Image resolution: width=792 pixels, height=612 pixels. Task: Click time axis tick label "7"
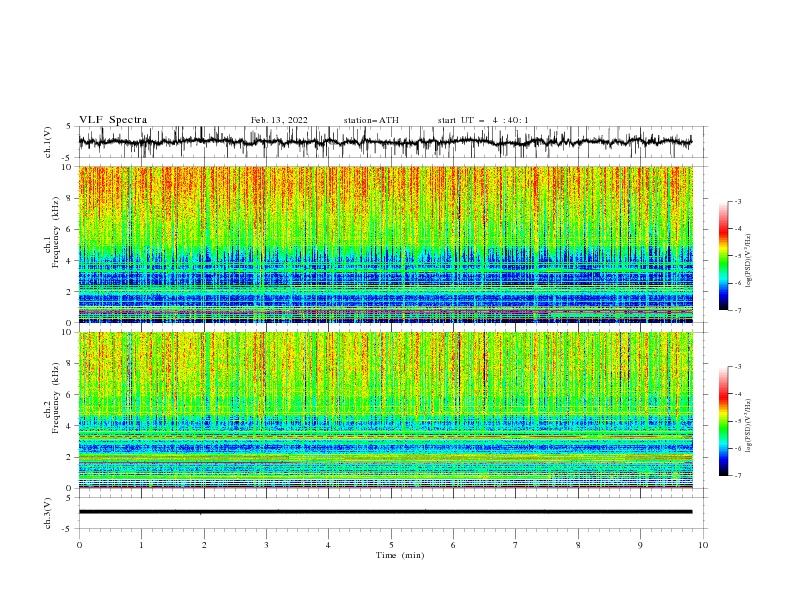tap(516, 545)
